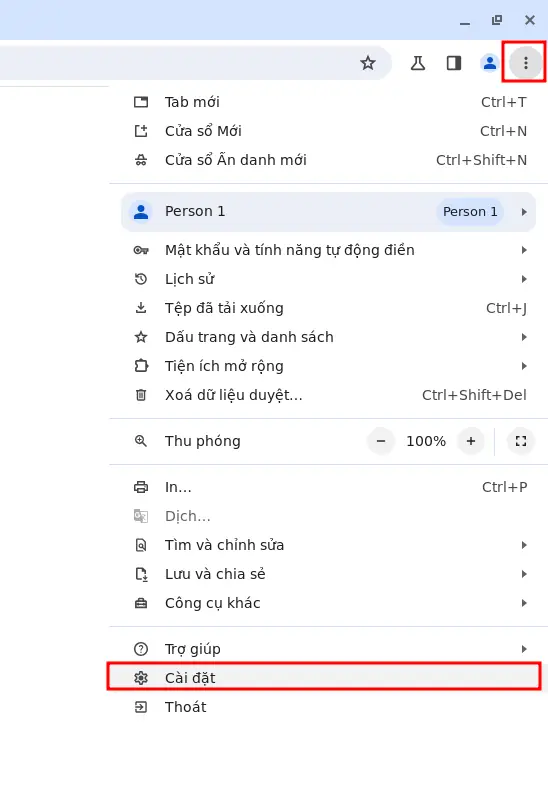
Task: Click the Lưu và chia sẻ file icon
Action: (141, 574)
